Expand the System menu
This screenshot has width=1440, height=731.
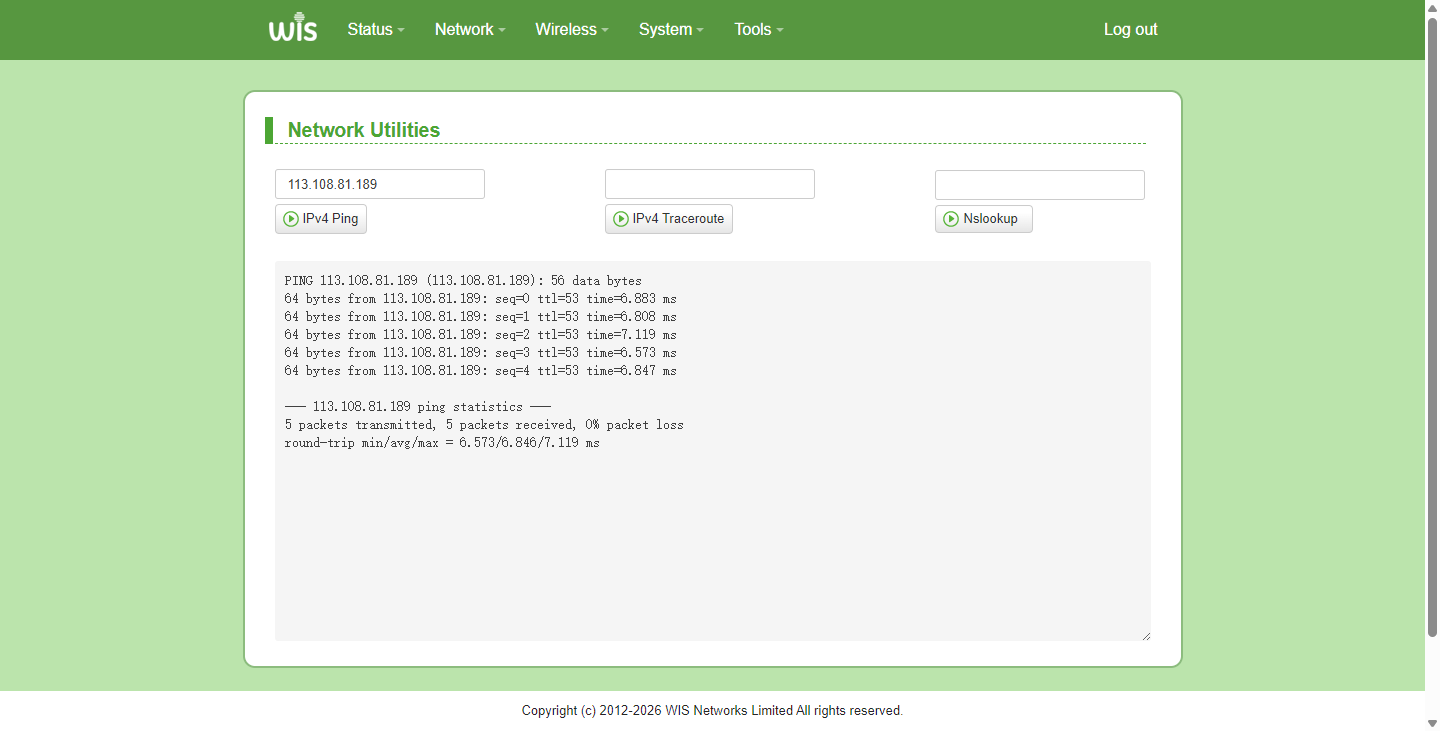[671, 30]
